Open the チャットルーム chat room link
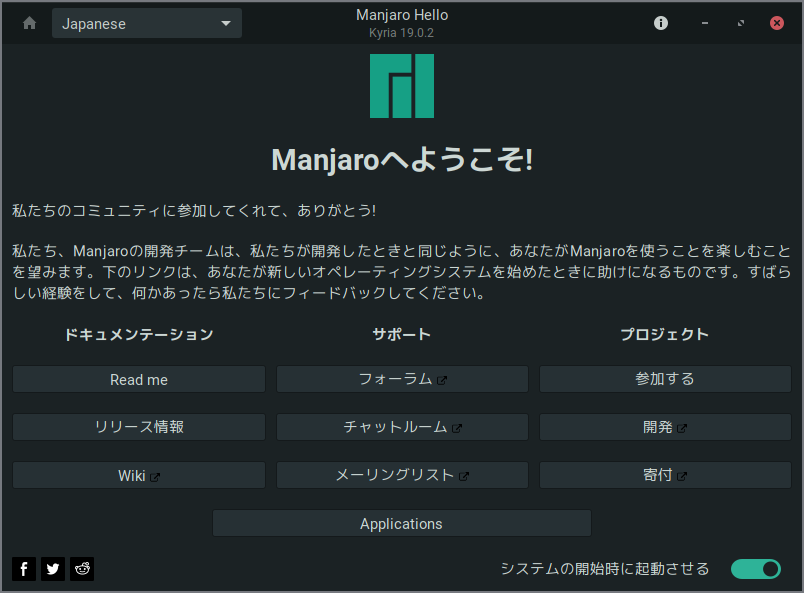804x593 pixels. (402, 427)
